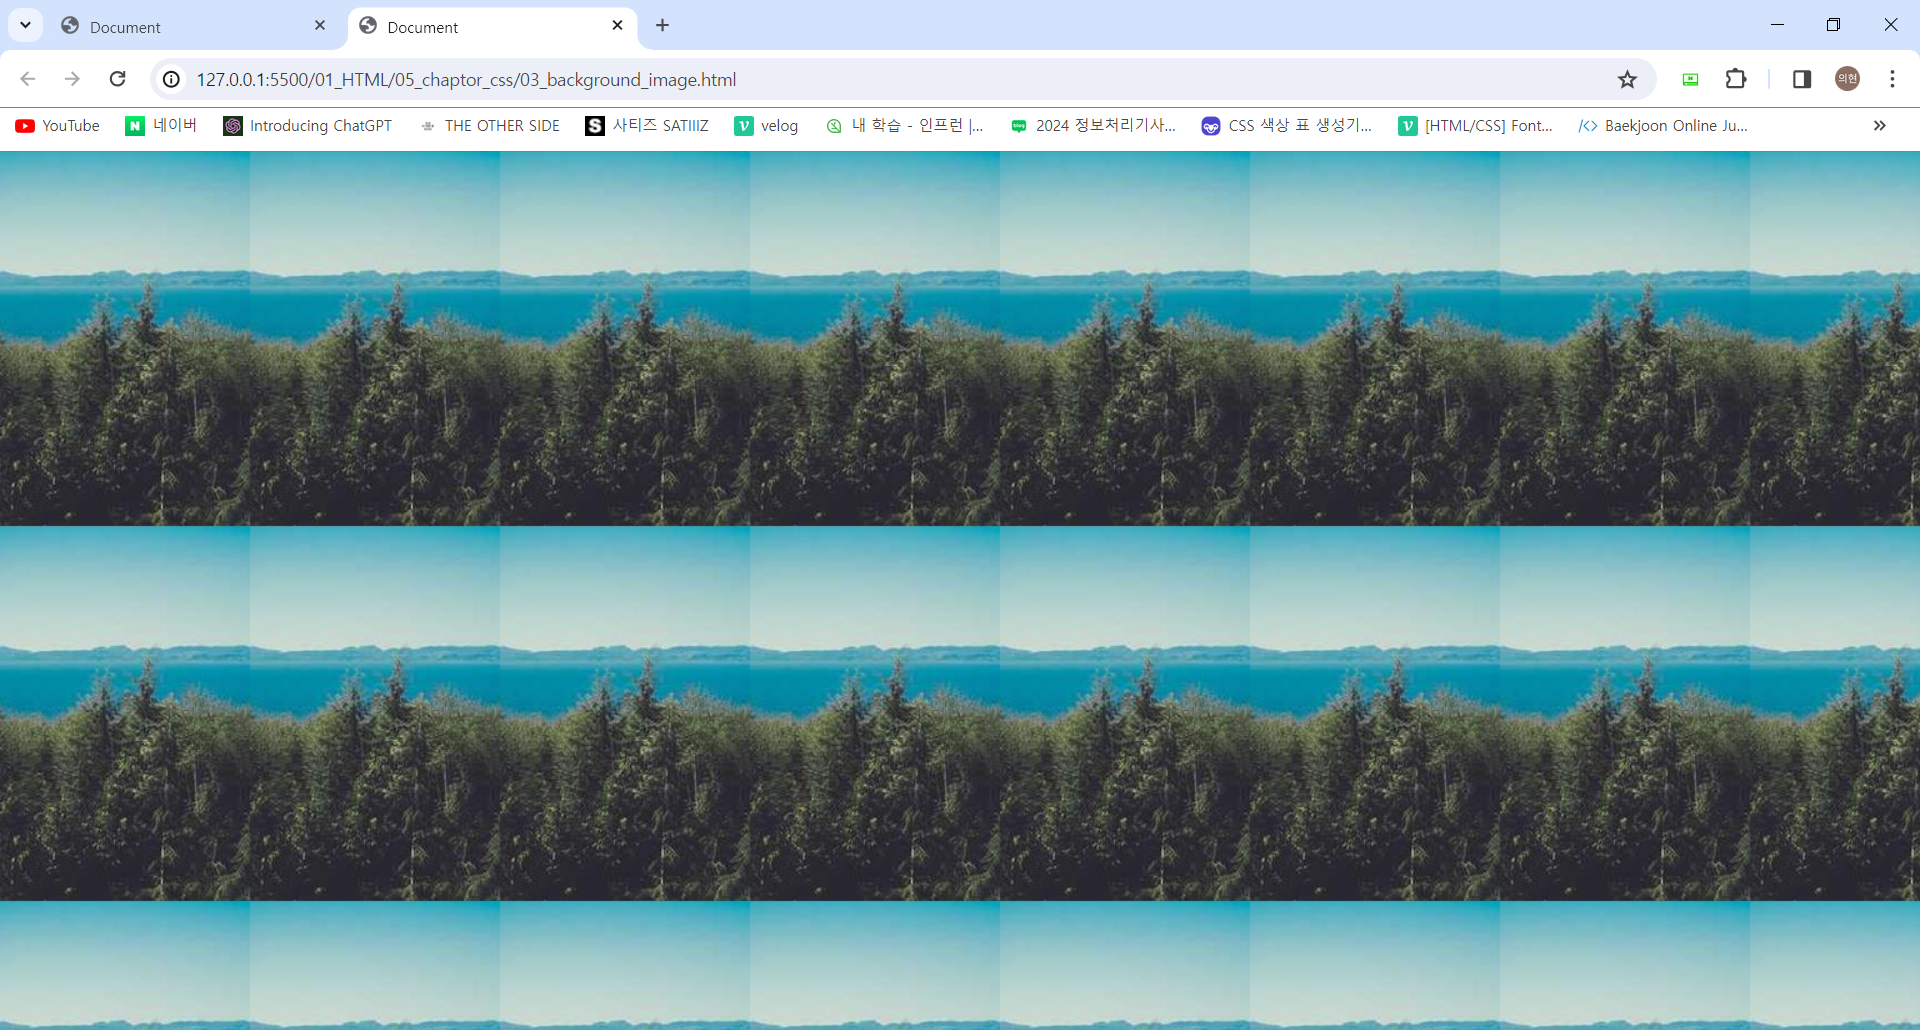Screen dimensions: 1920x1030
Task: Toggle the browser side panel
Action: tap(1802, 79)
